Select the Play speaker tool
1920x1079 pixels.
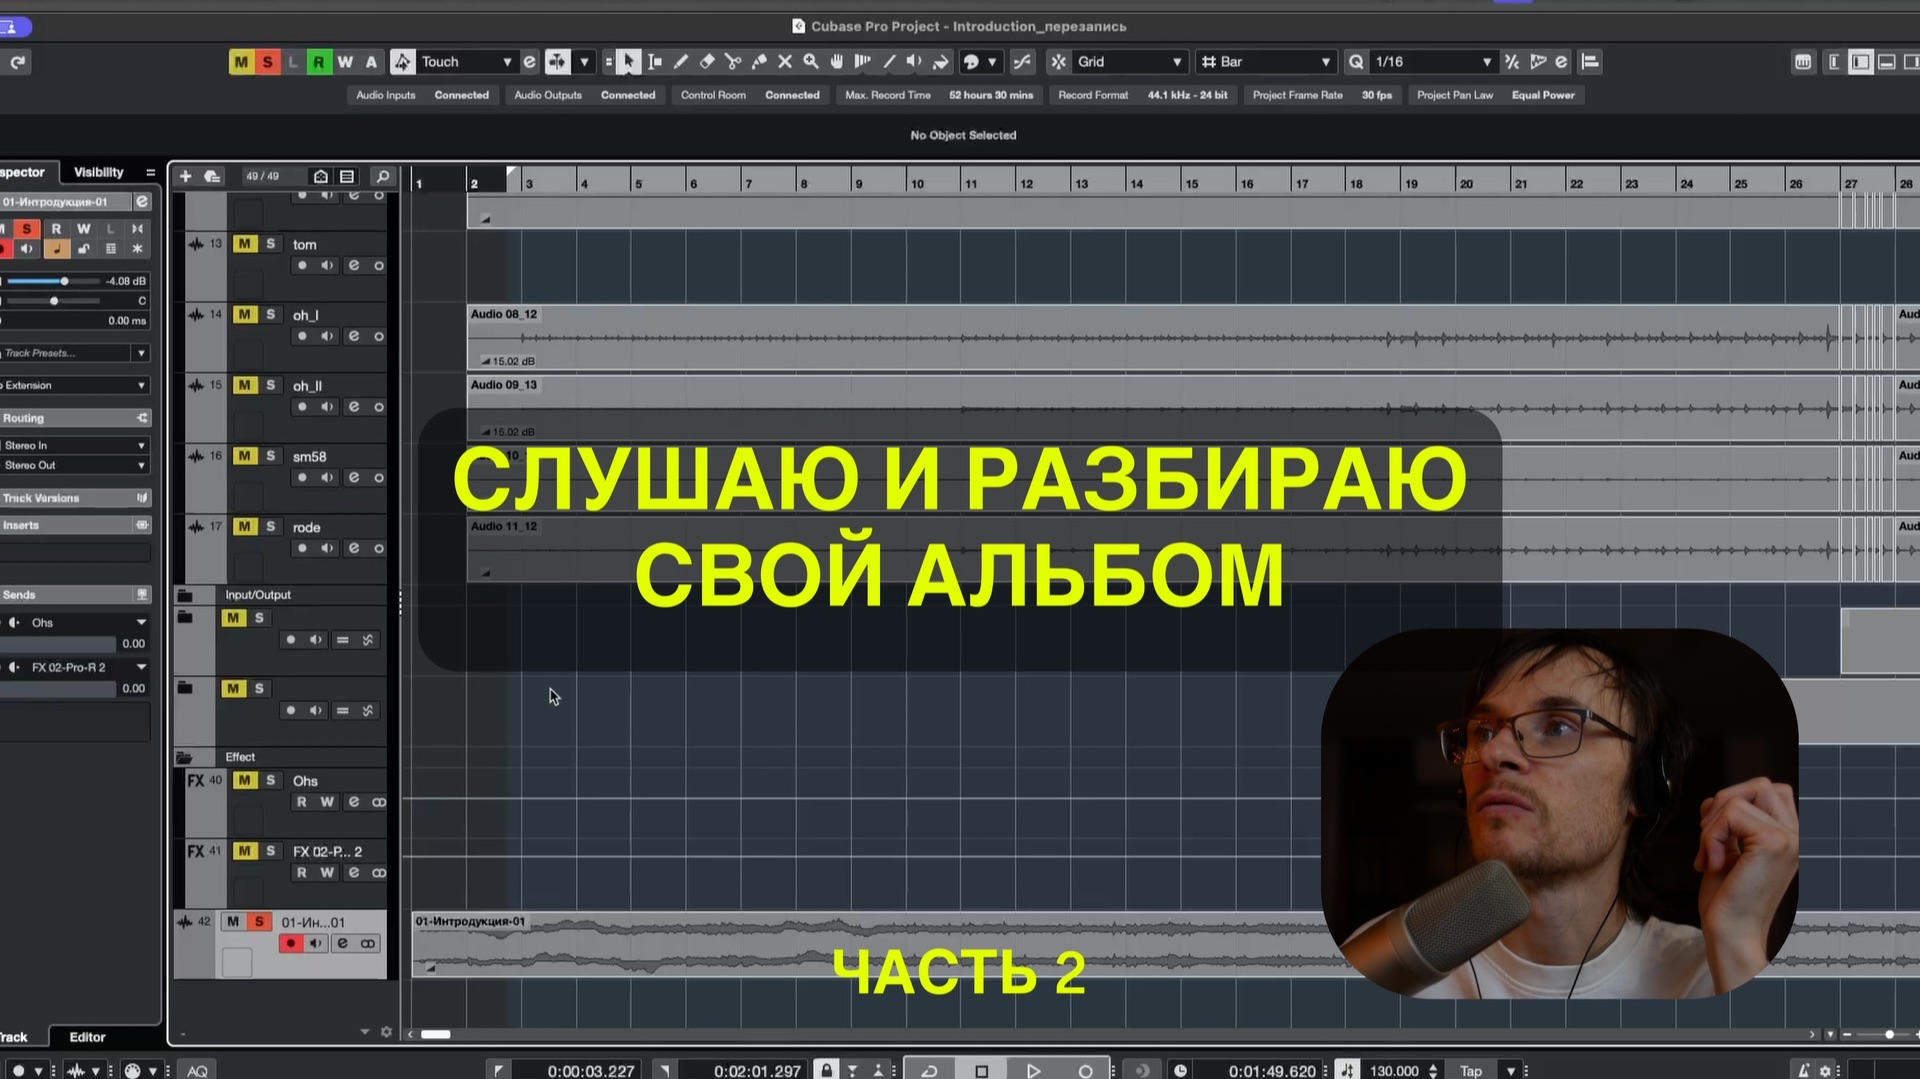pyautogui.click(x=914, y=62)
